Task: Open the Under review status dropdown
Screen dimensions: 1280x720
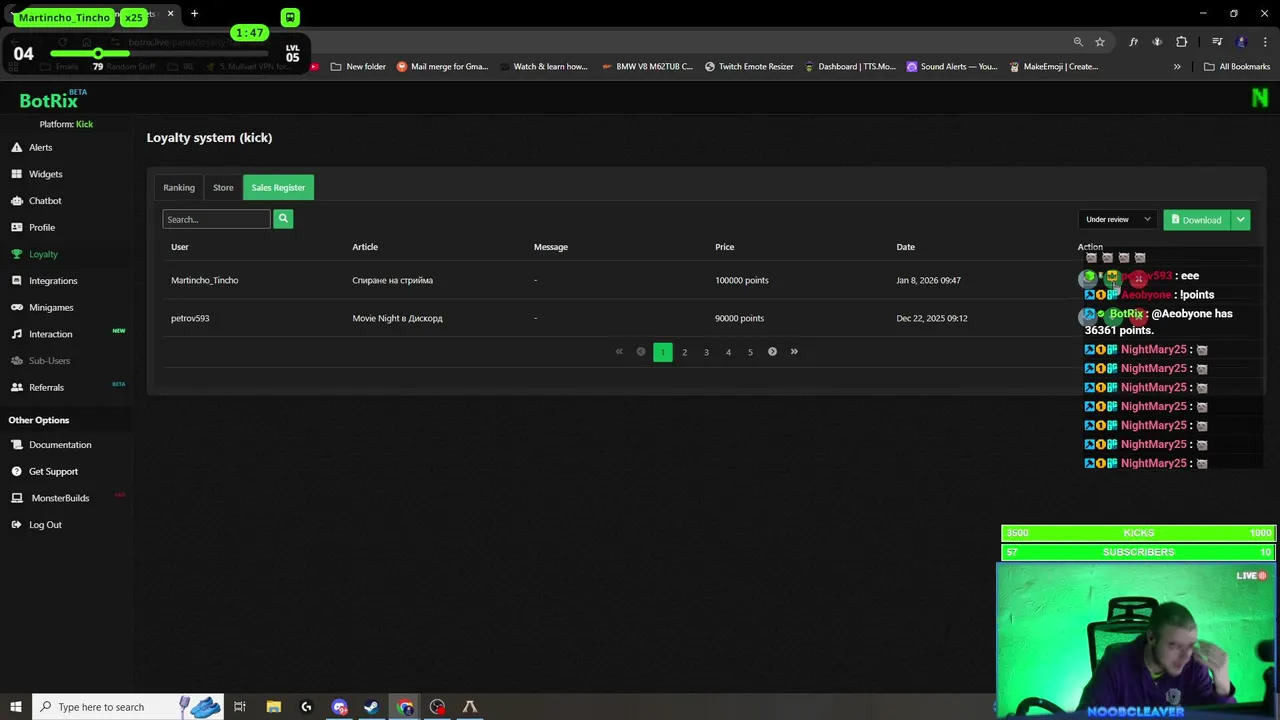Action: pyautogui.click(x=1118, y=219)
